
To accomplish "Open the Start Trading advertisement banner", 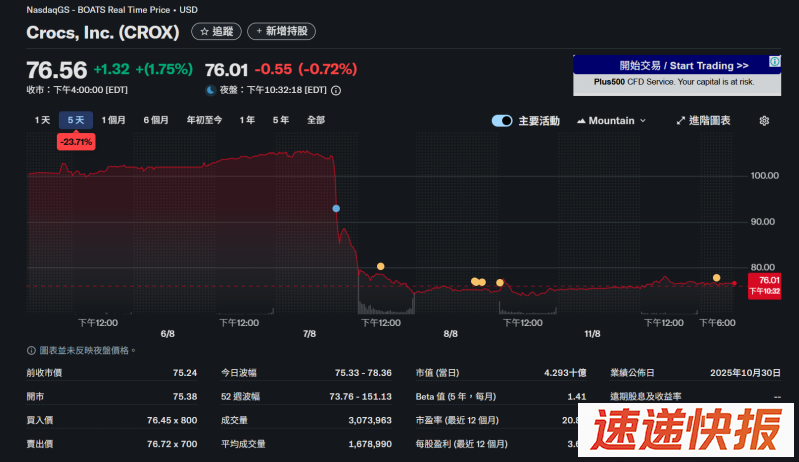I will (677, 75).
